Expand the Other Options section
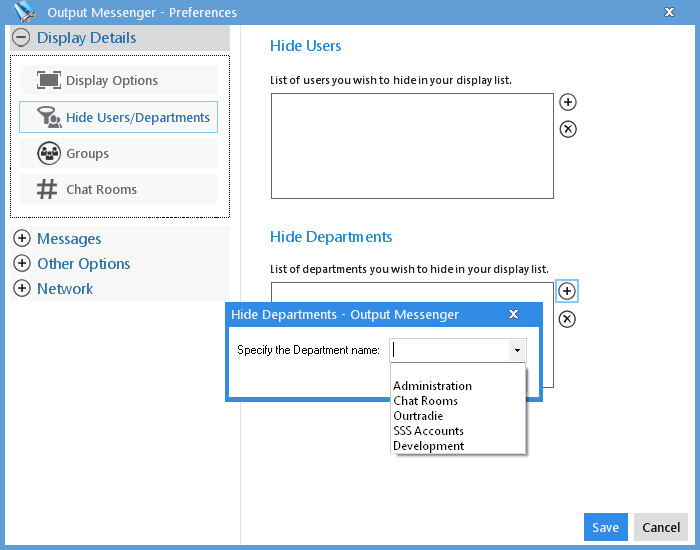Viewport: 700px width, 550px height. click(22, 263)
